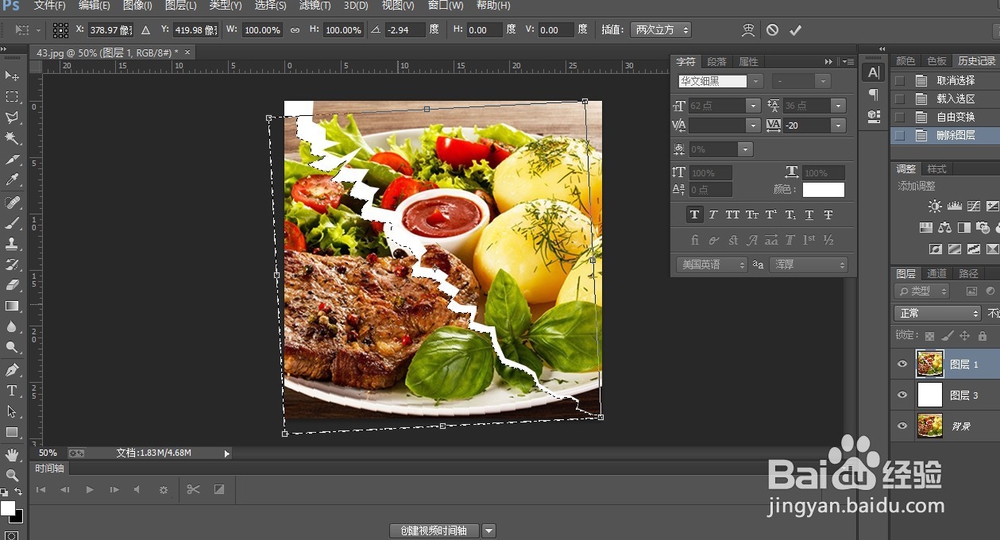
Task: Select the Zoom tool
Action: click(11, 475)
